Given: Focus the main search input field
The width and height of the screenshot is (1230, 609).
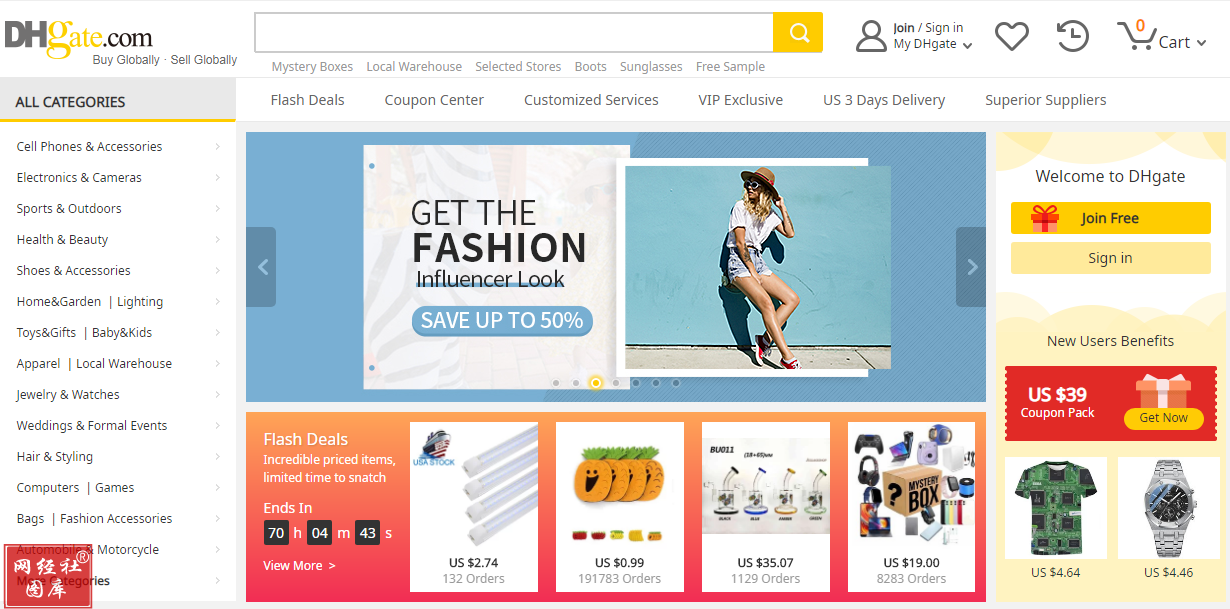Looking at the screenshot, I should tap(514, 33).
